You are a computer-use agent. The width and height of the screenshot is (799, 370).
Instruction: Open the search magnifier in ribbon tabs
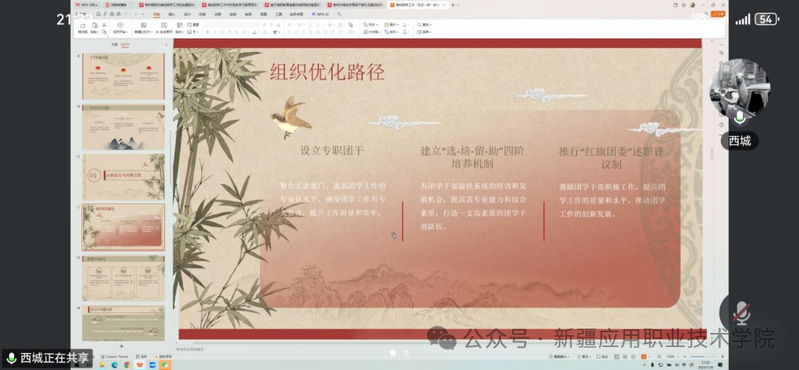click(x=339, y=14)
